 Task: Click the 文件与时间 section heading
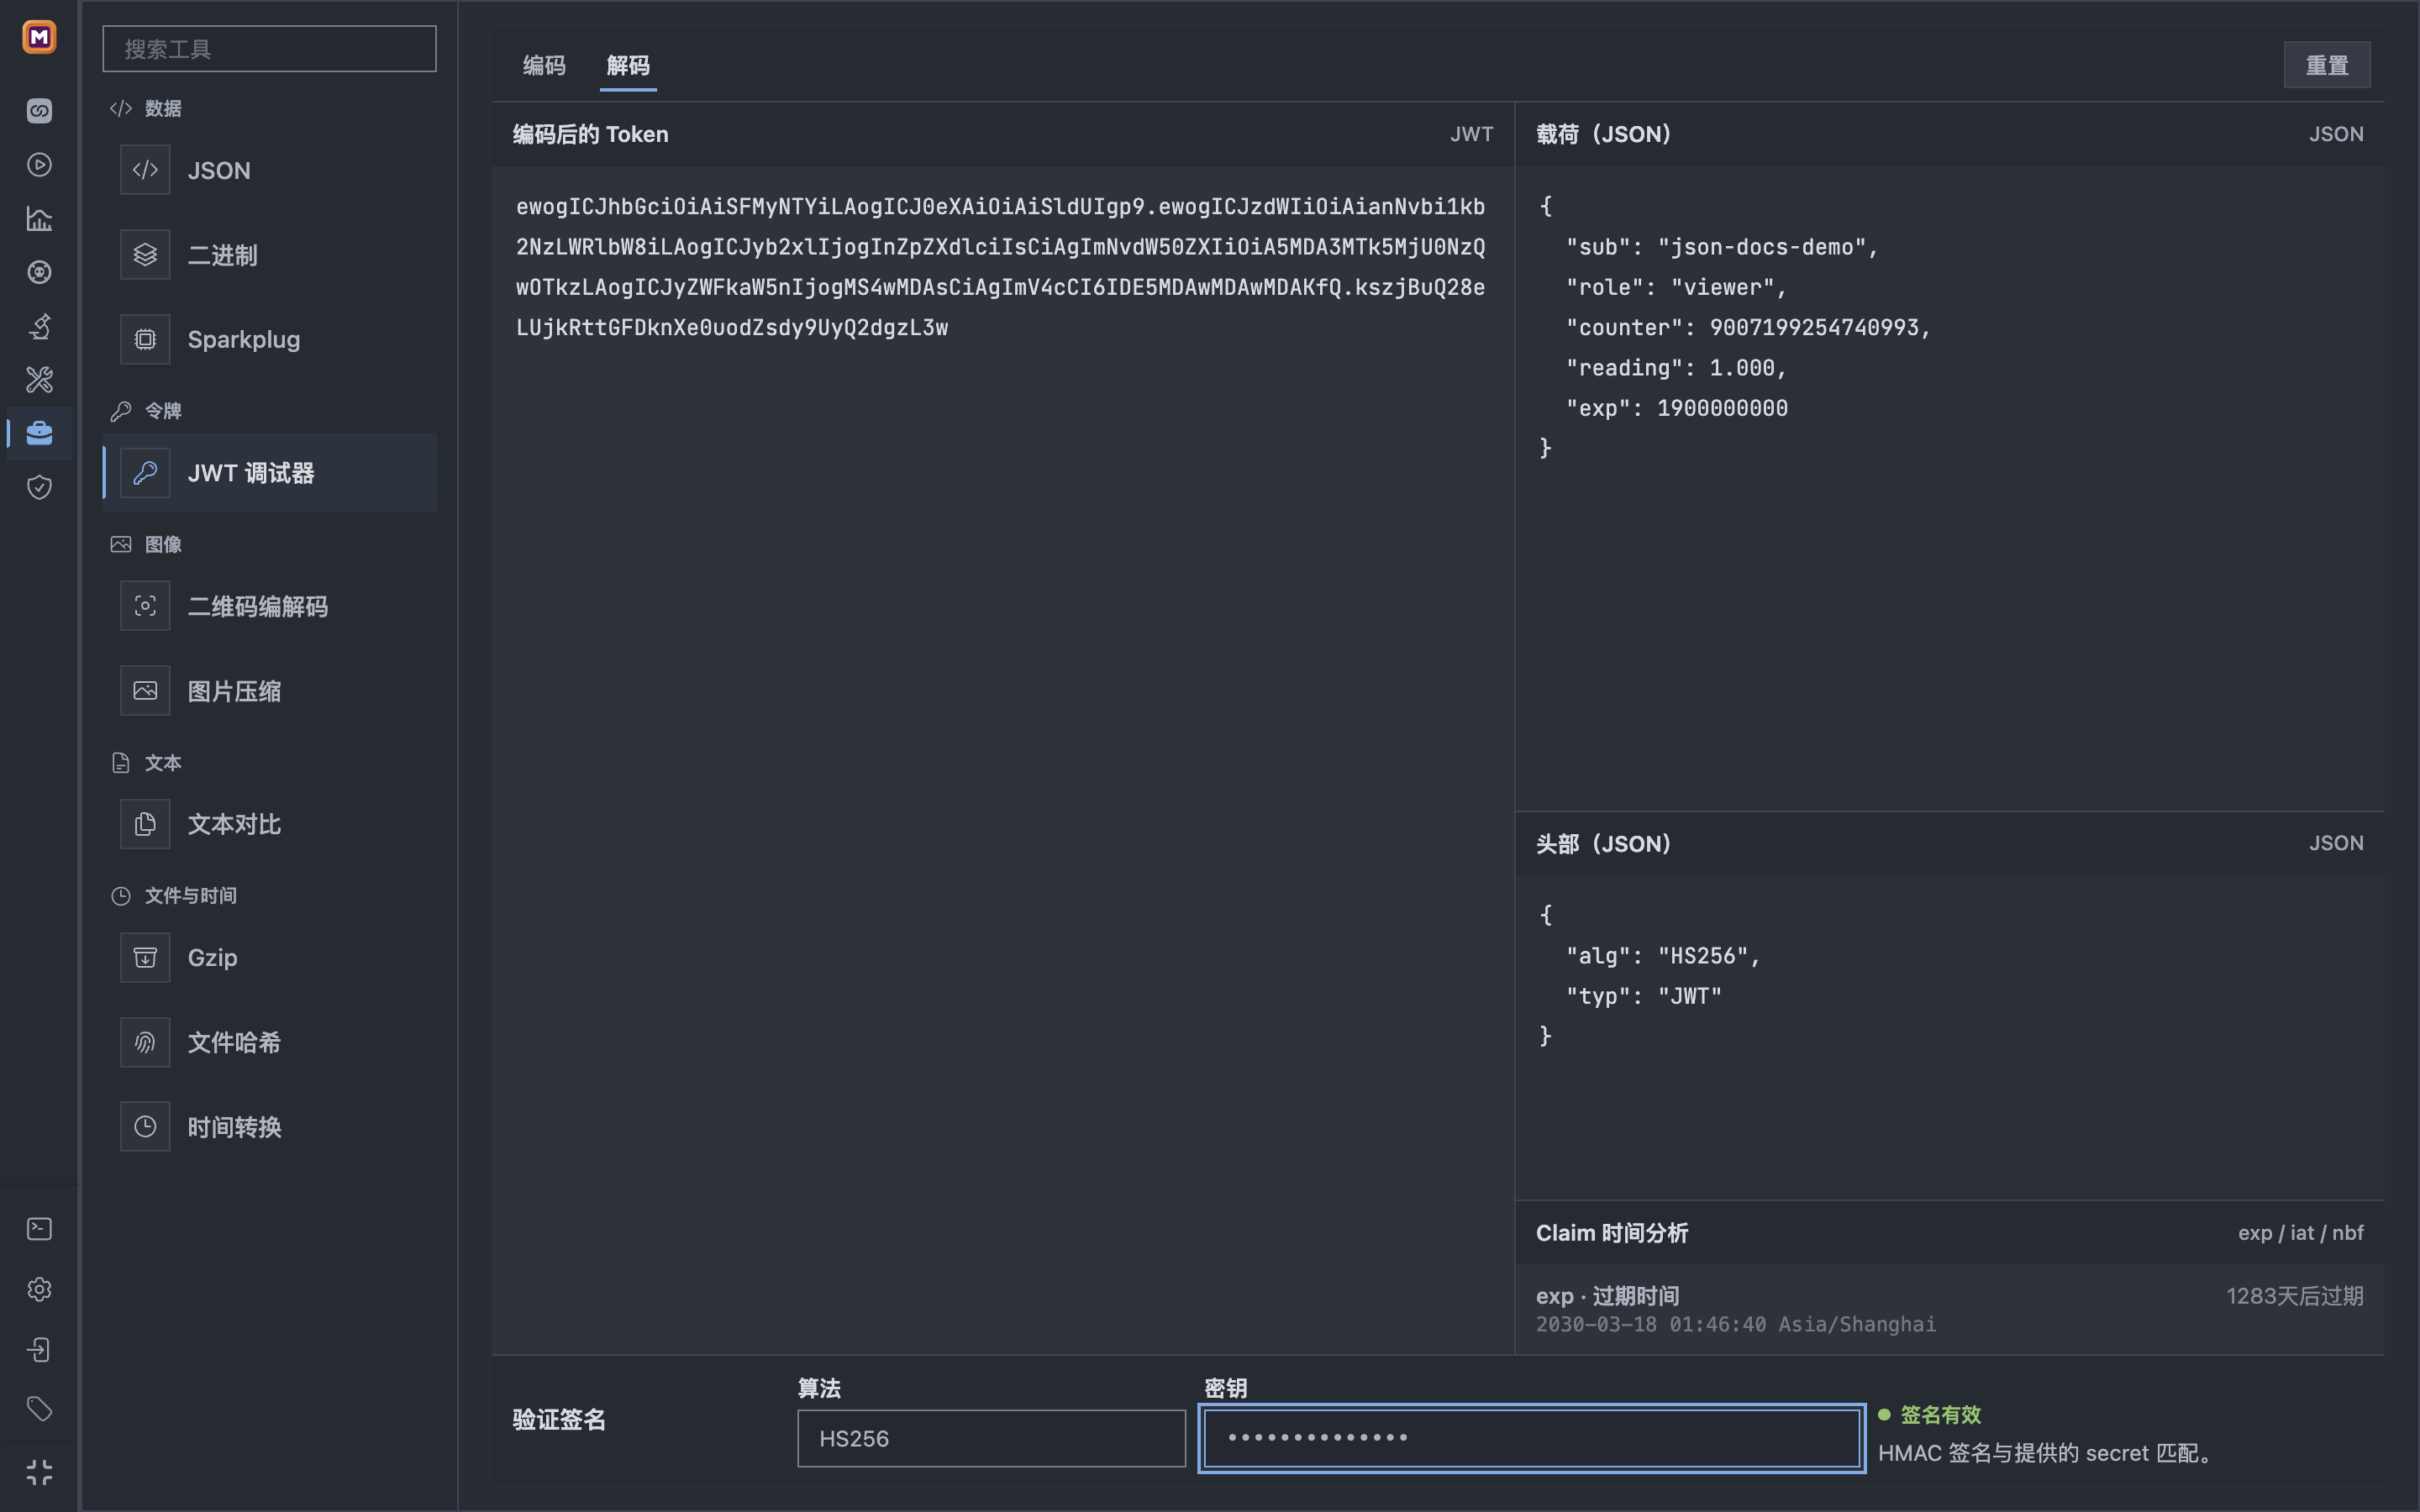coord(190,896)
